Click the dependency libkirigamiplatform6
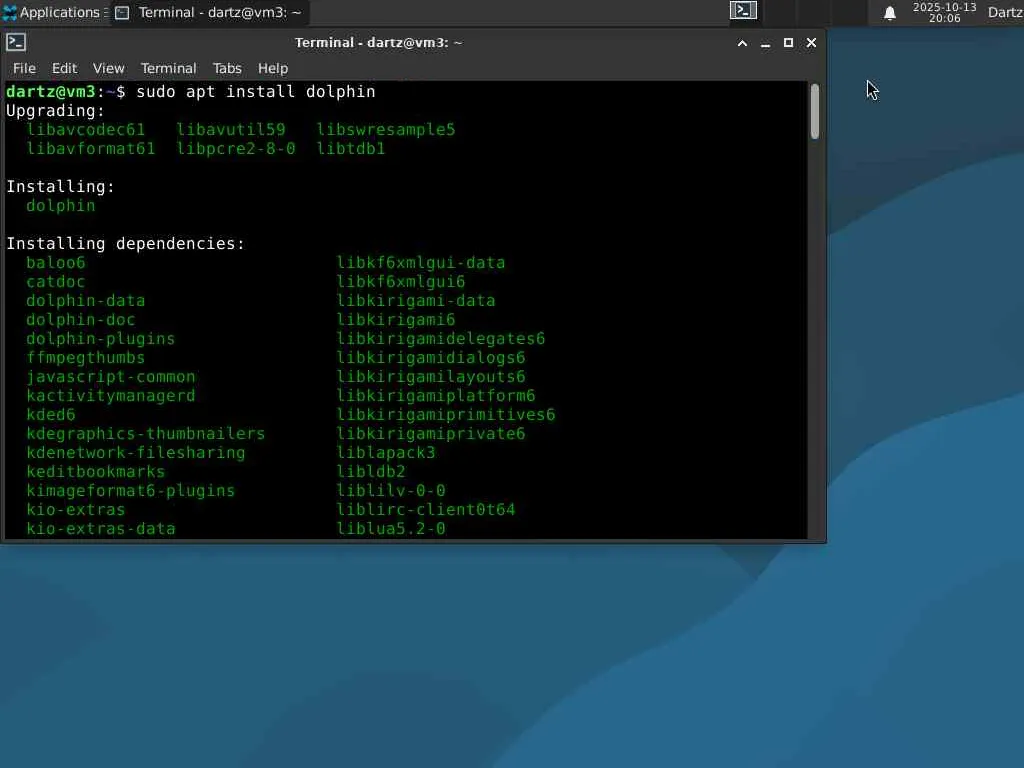The width and height of the screenshot is (1024, 768). [x=436, y=395]
